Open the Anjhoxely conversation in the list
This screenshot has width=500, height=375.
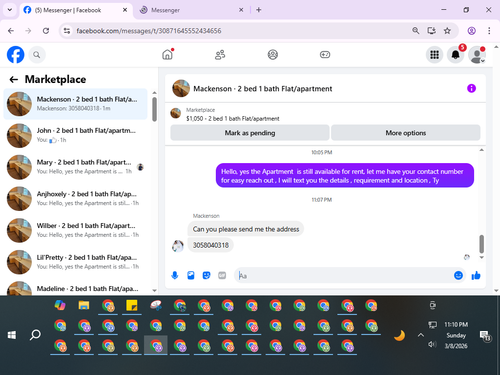pyautogui.click(x=75, y=199)
